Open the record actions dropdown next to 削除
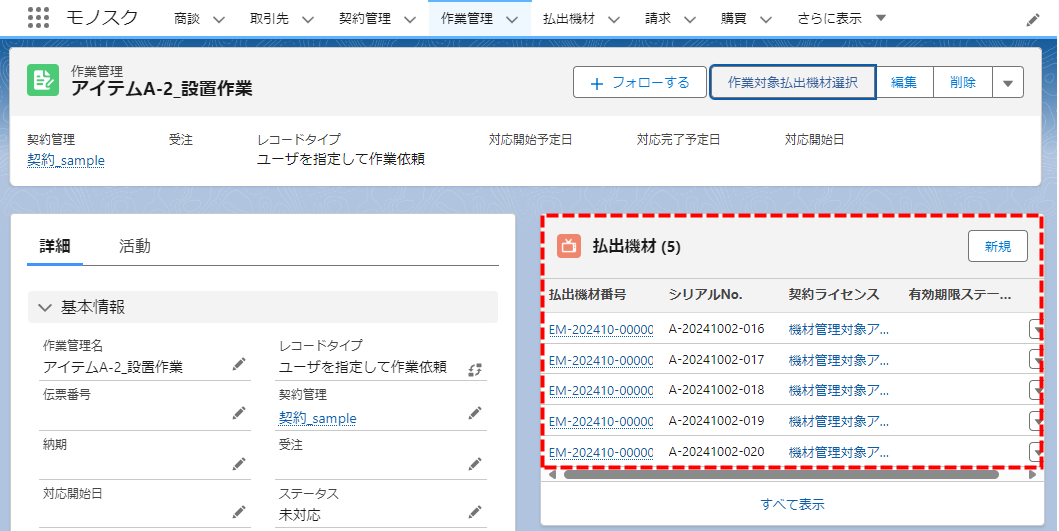Screen dimensions: 1059x531 (1007, 83)
